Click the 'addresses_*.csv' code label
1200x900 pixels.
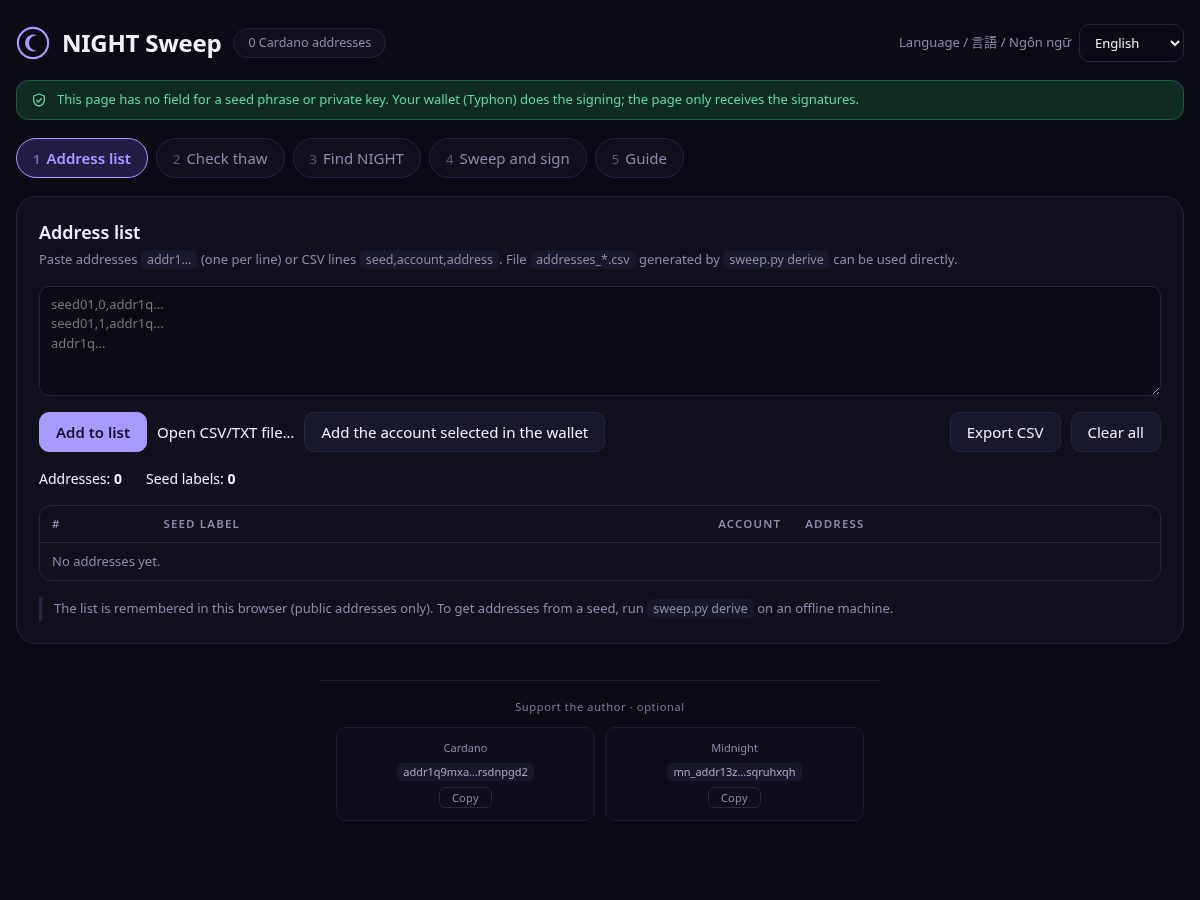[x=583, y=259]
